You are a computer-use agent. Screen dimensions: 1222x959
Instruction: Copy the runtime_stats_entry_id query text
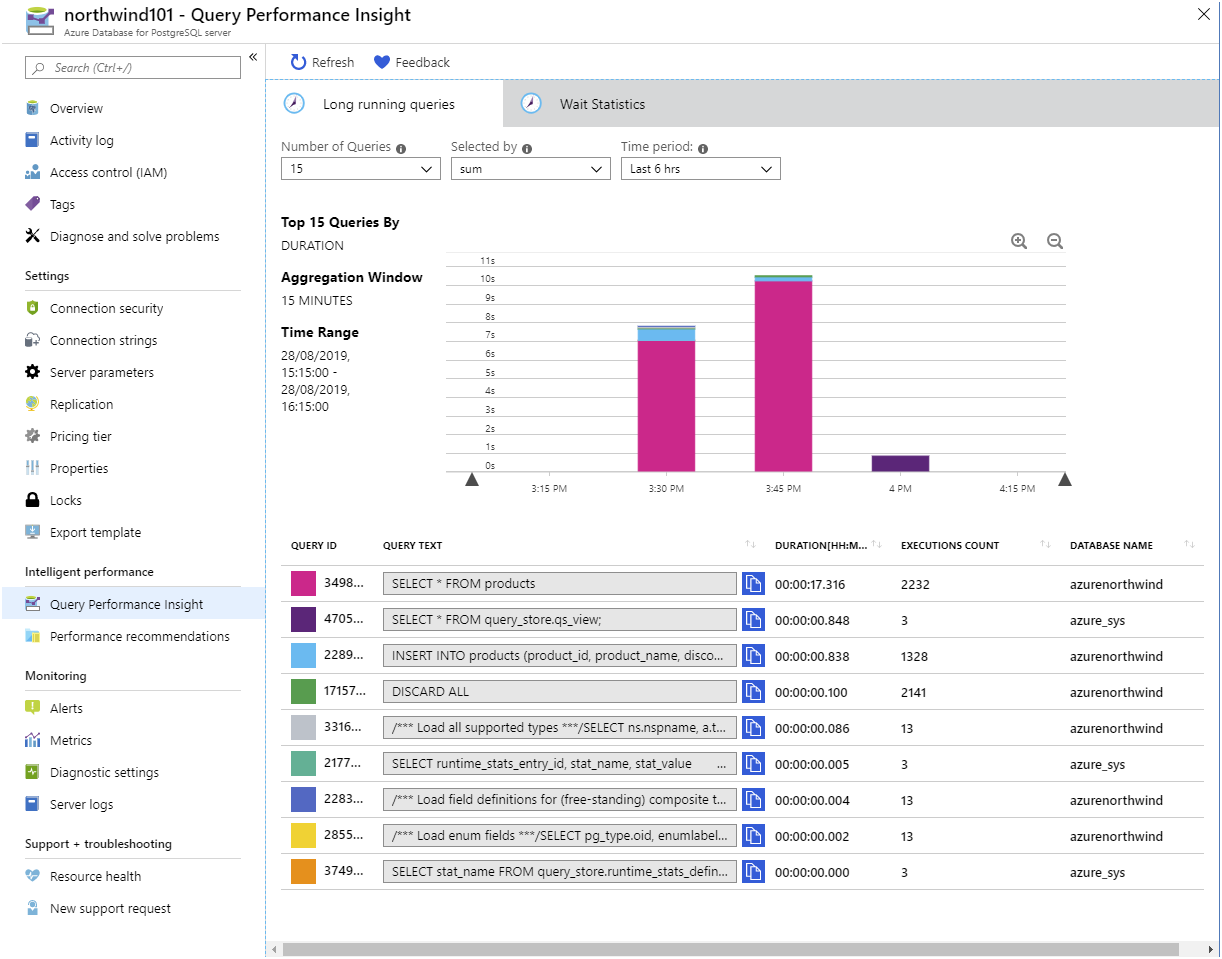click(x=753, y=764)
